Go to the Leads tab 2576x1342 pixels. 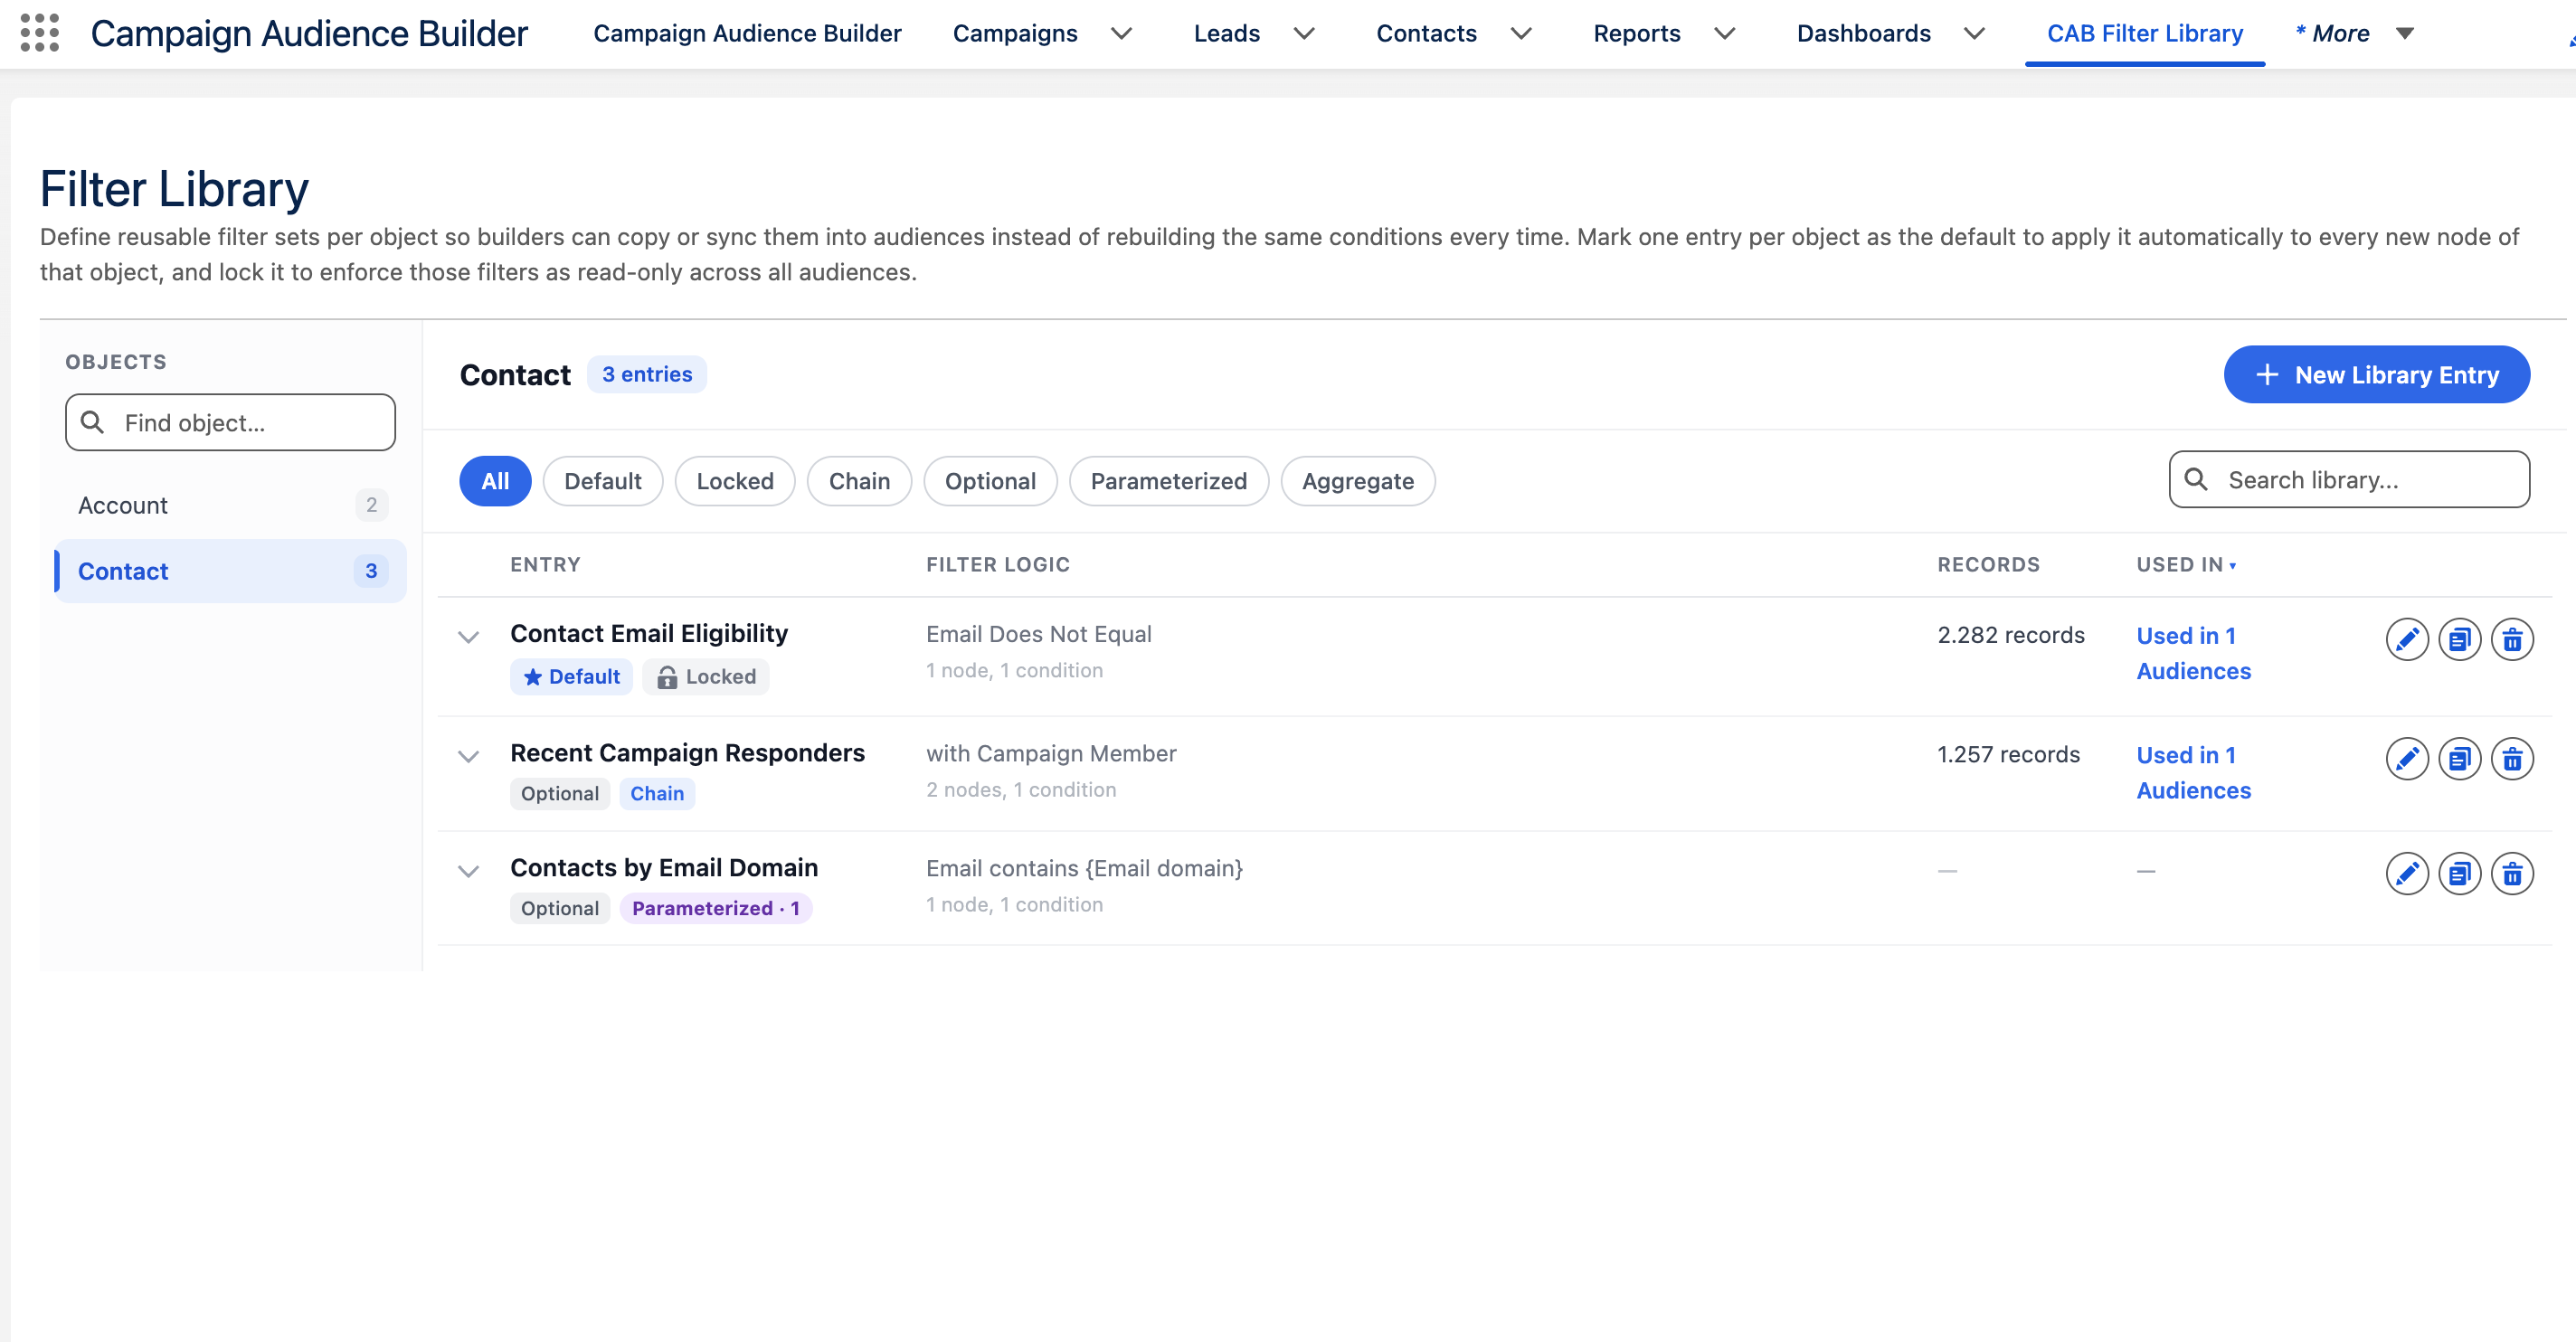(x=1226, y=33)
